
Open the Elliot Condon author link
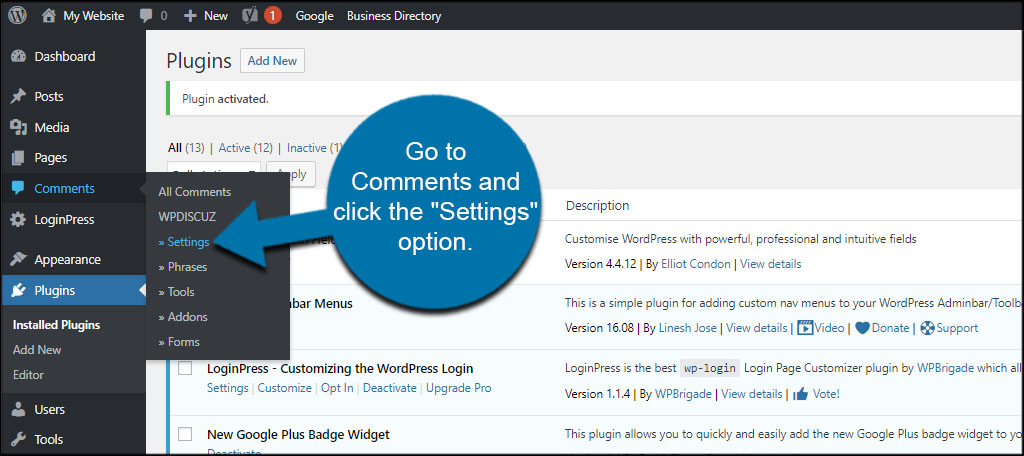(x=698, y=264)
